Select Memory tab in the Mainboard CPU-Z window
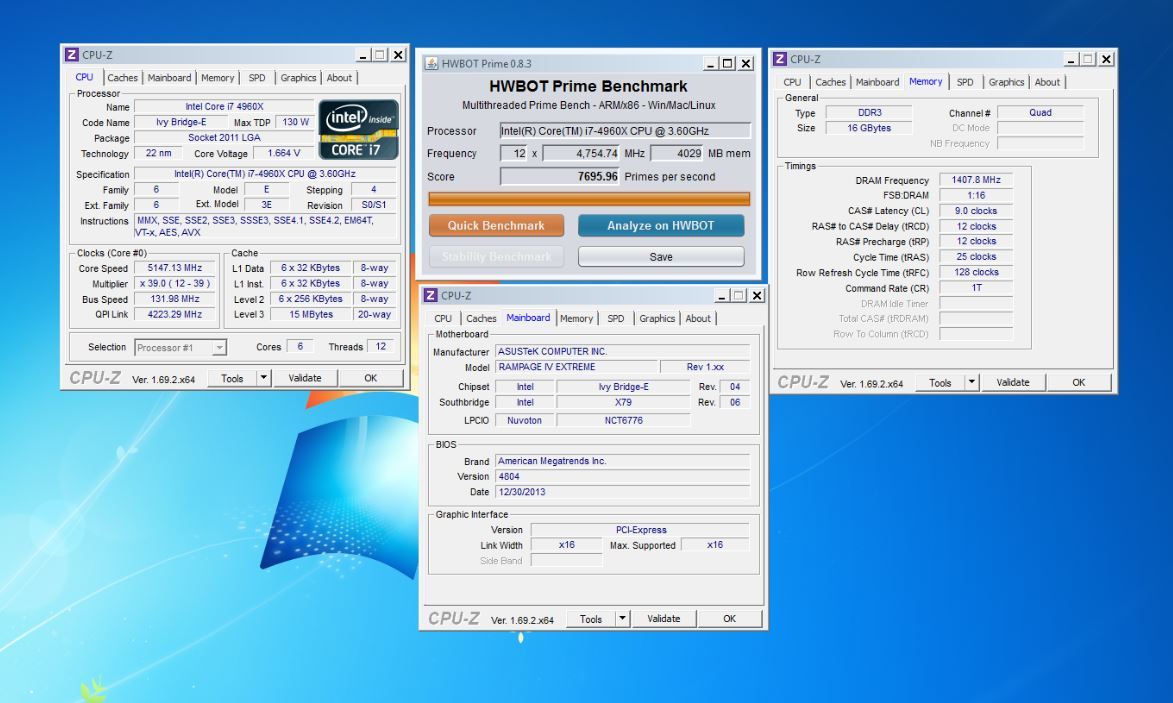 point(576,319)
